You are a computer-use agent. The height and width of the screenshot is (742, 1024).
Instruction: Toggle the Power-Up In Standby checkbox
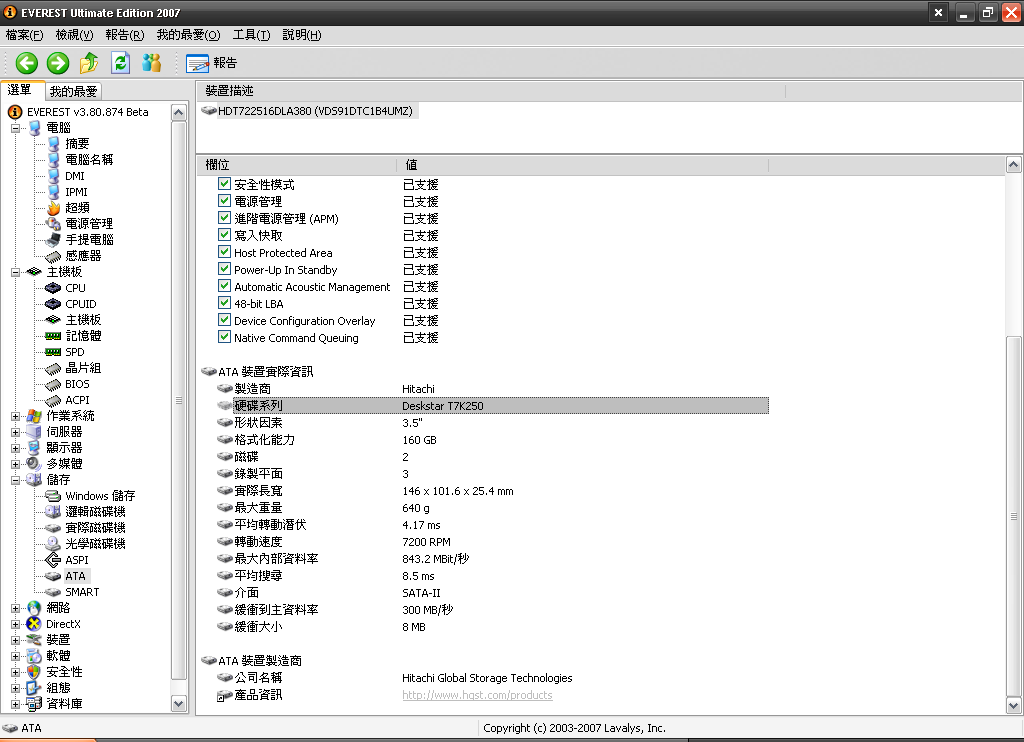224,268
